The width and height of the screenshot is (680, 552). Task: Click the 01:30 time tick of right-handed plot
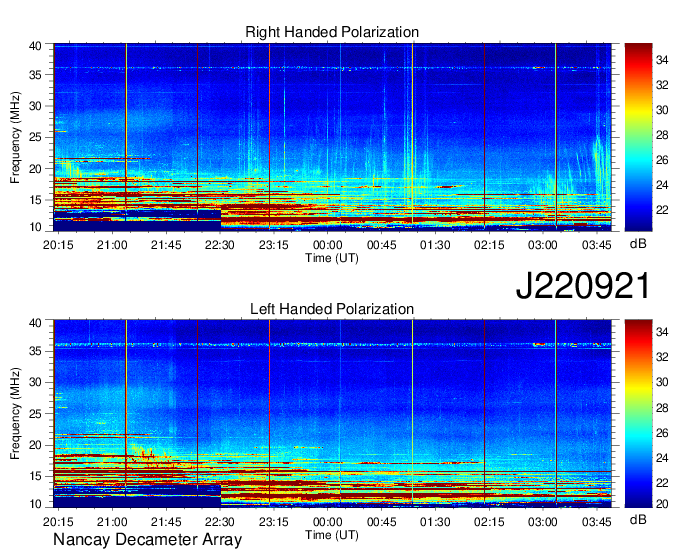coord(435,245)
